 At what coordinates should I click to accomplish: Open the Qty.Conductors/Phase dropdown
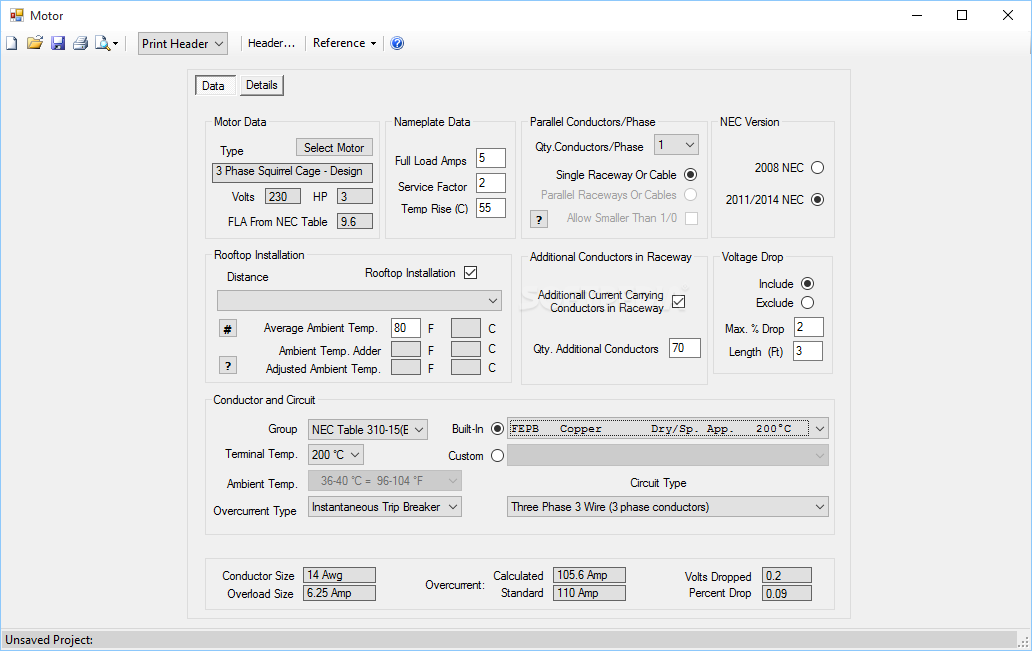(676, 145)
